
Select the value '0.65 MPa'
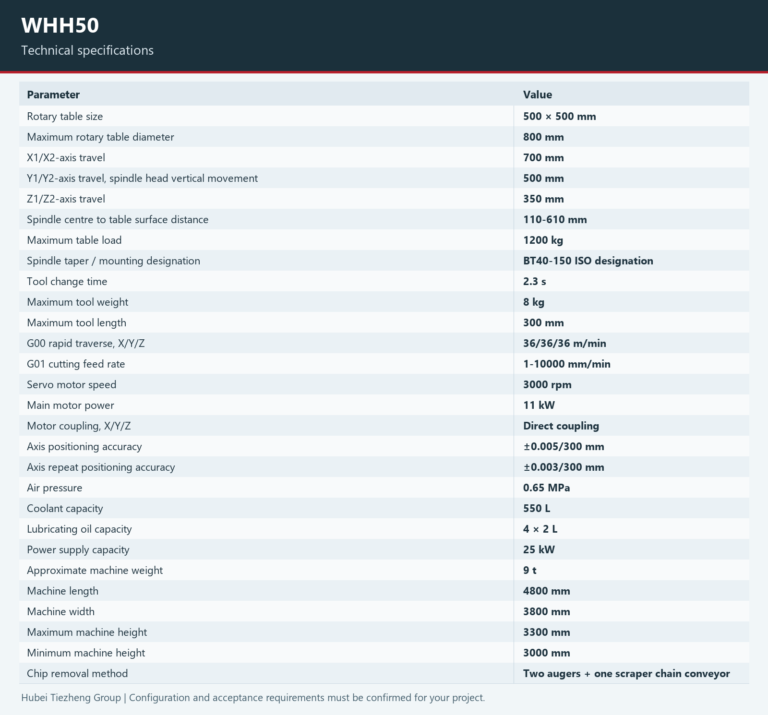click(546, 488)
